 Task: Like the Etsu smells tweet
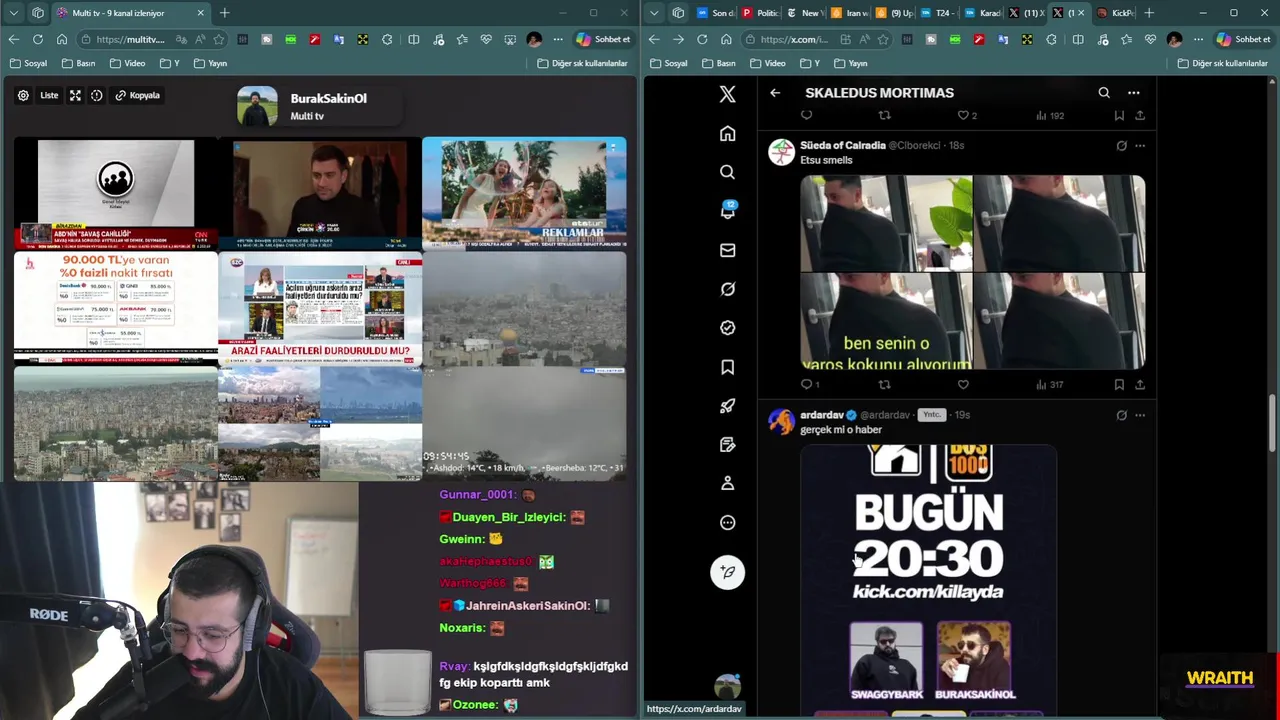pyautogui.click(x=963, y=384)
